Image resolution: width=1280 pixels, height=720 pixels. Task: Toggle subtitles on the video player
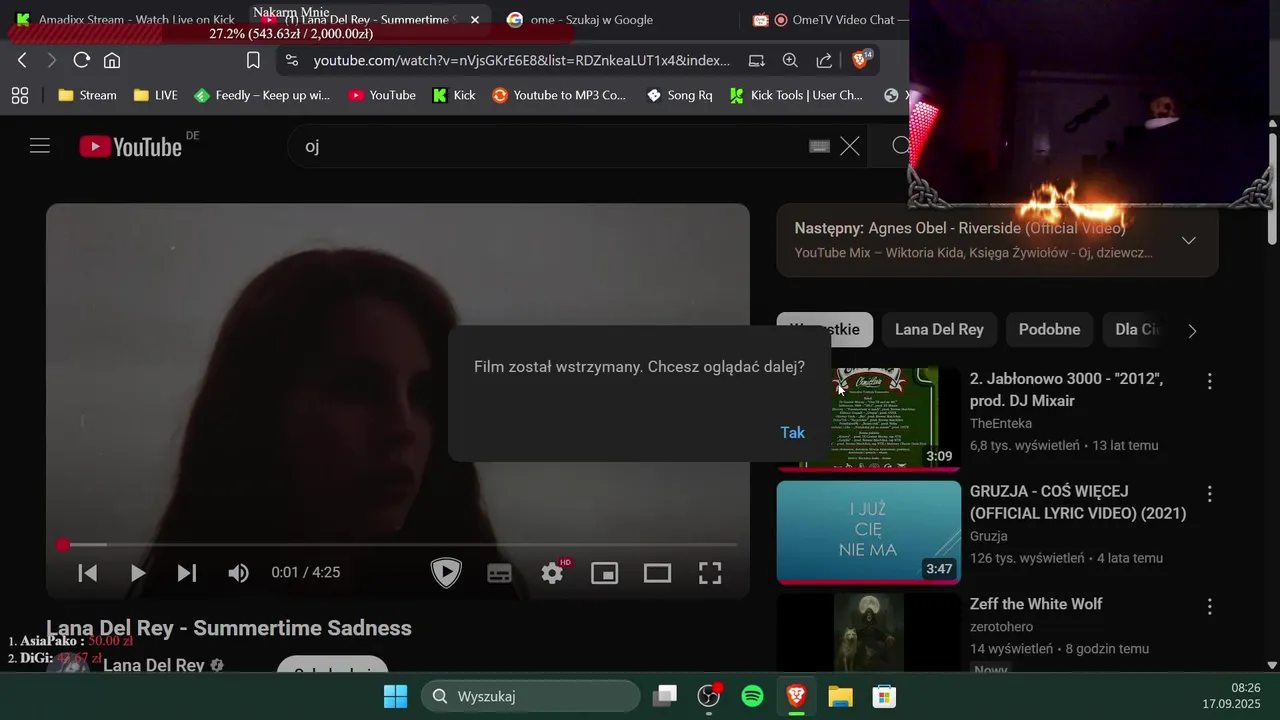tap(499, 573)
